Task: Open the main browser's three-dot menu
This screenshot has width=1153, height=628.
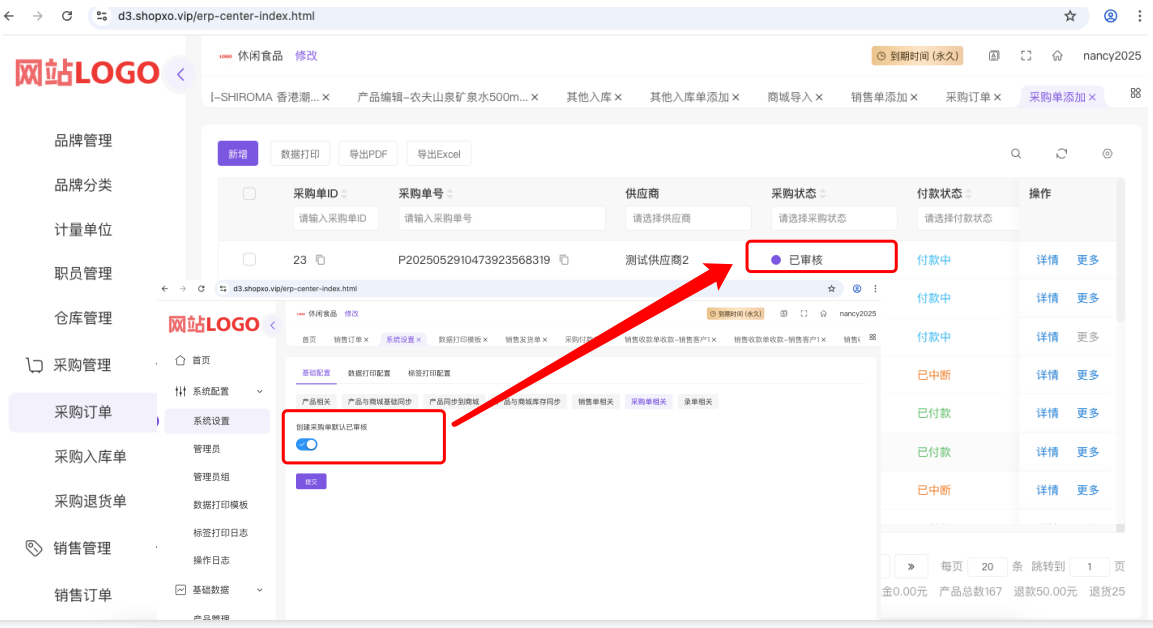Action: pyautogui.click(x=1140, y=15)
